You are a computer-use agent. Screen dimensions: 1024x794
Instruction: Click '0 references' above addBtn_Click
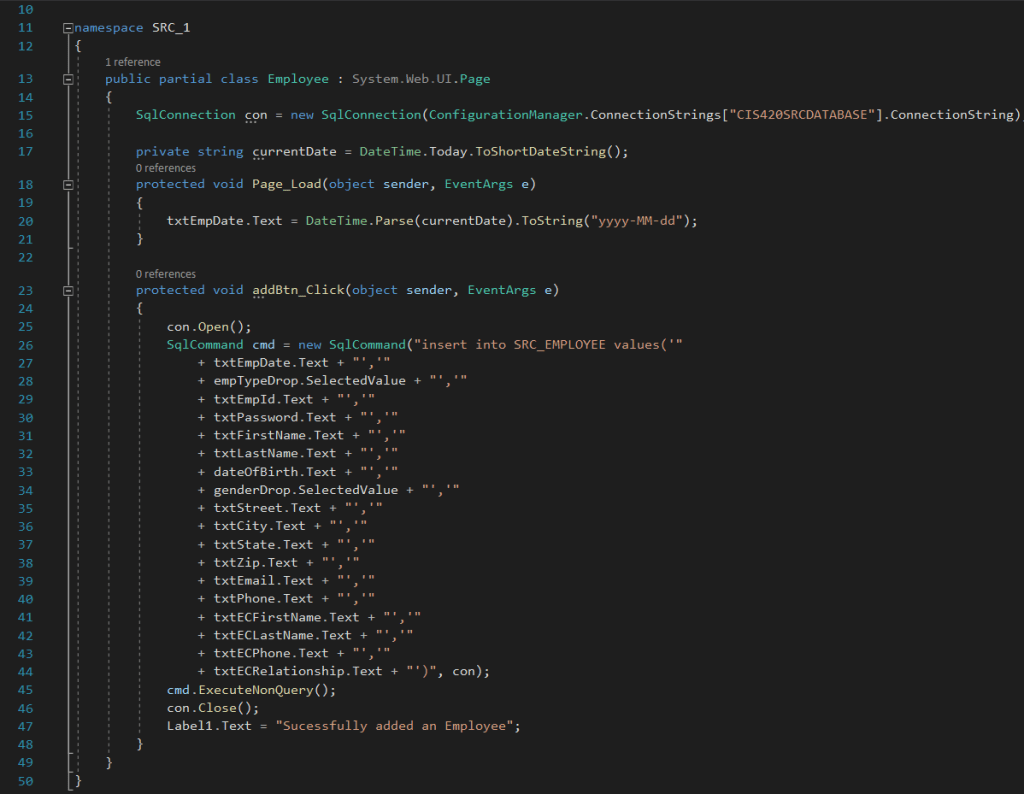click(x=166, y=274)
